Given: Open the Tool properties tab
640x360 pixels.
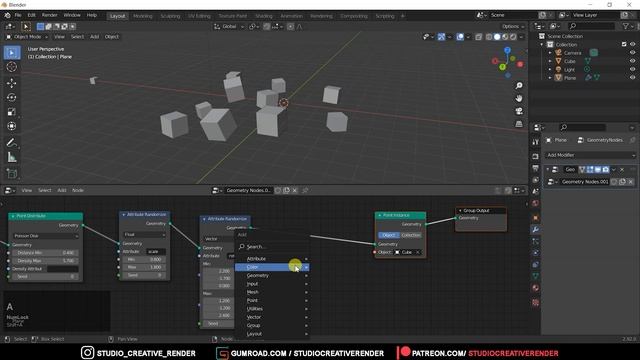Looking at the screenshot, I should click(536, 142).
